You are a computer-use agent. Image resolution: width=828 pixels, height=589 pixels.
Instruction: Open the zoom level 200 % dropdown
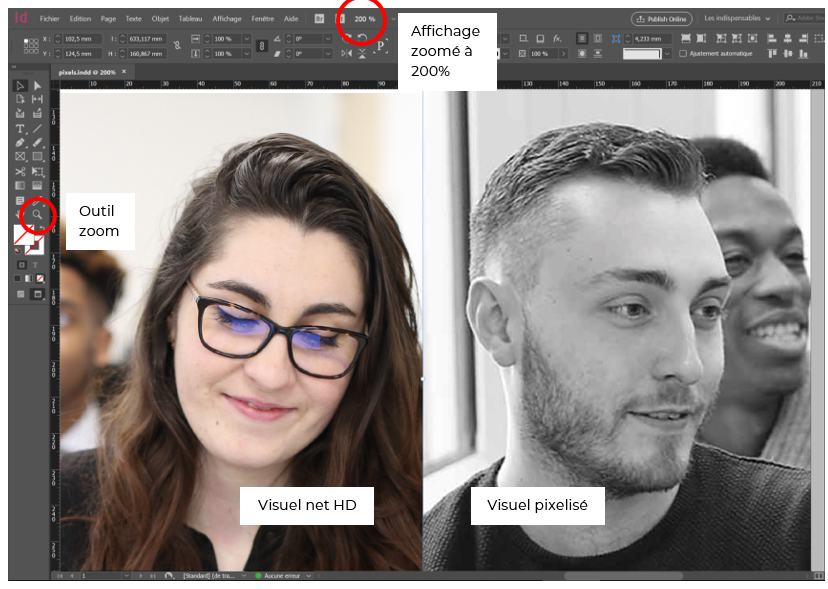393,18
